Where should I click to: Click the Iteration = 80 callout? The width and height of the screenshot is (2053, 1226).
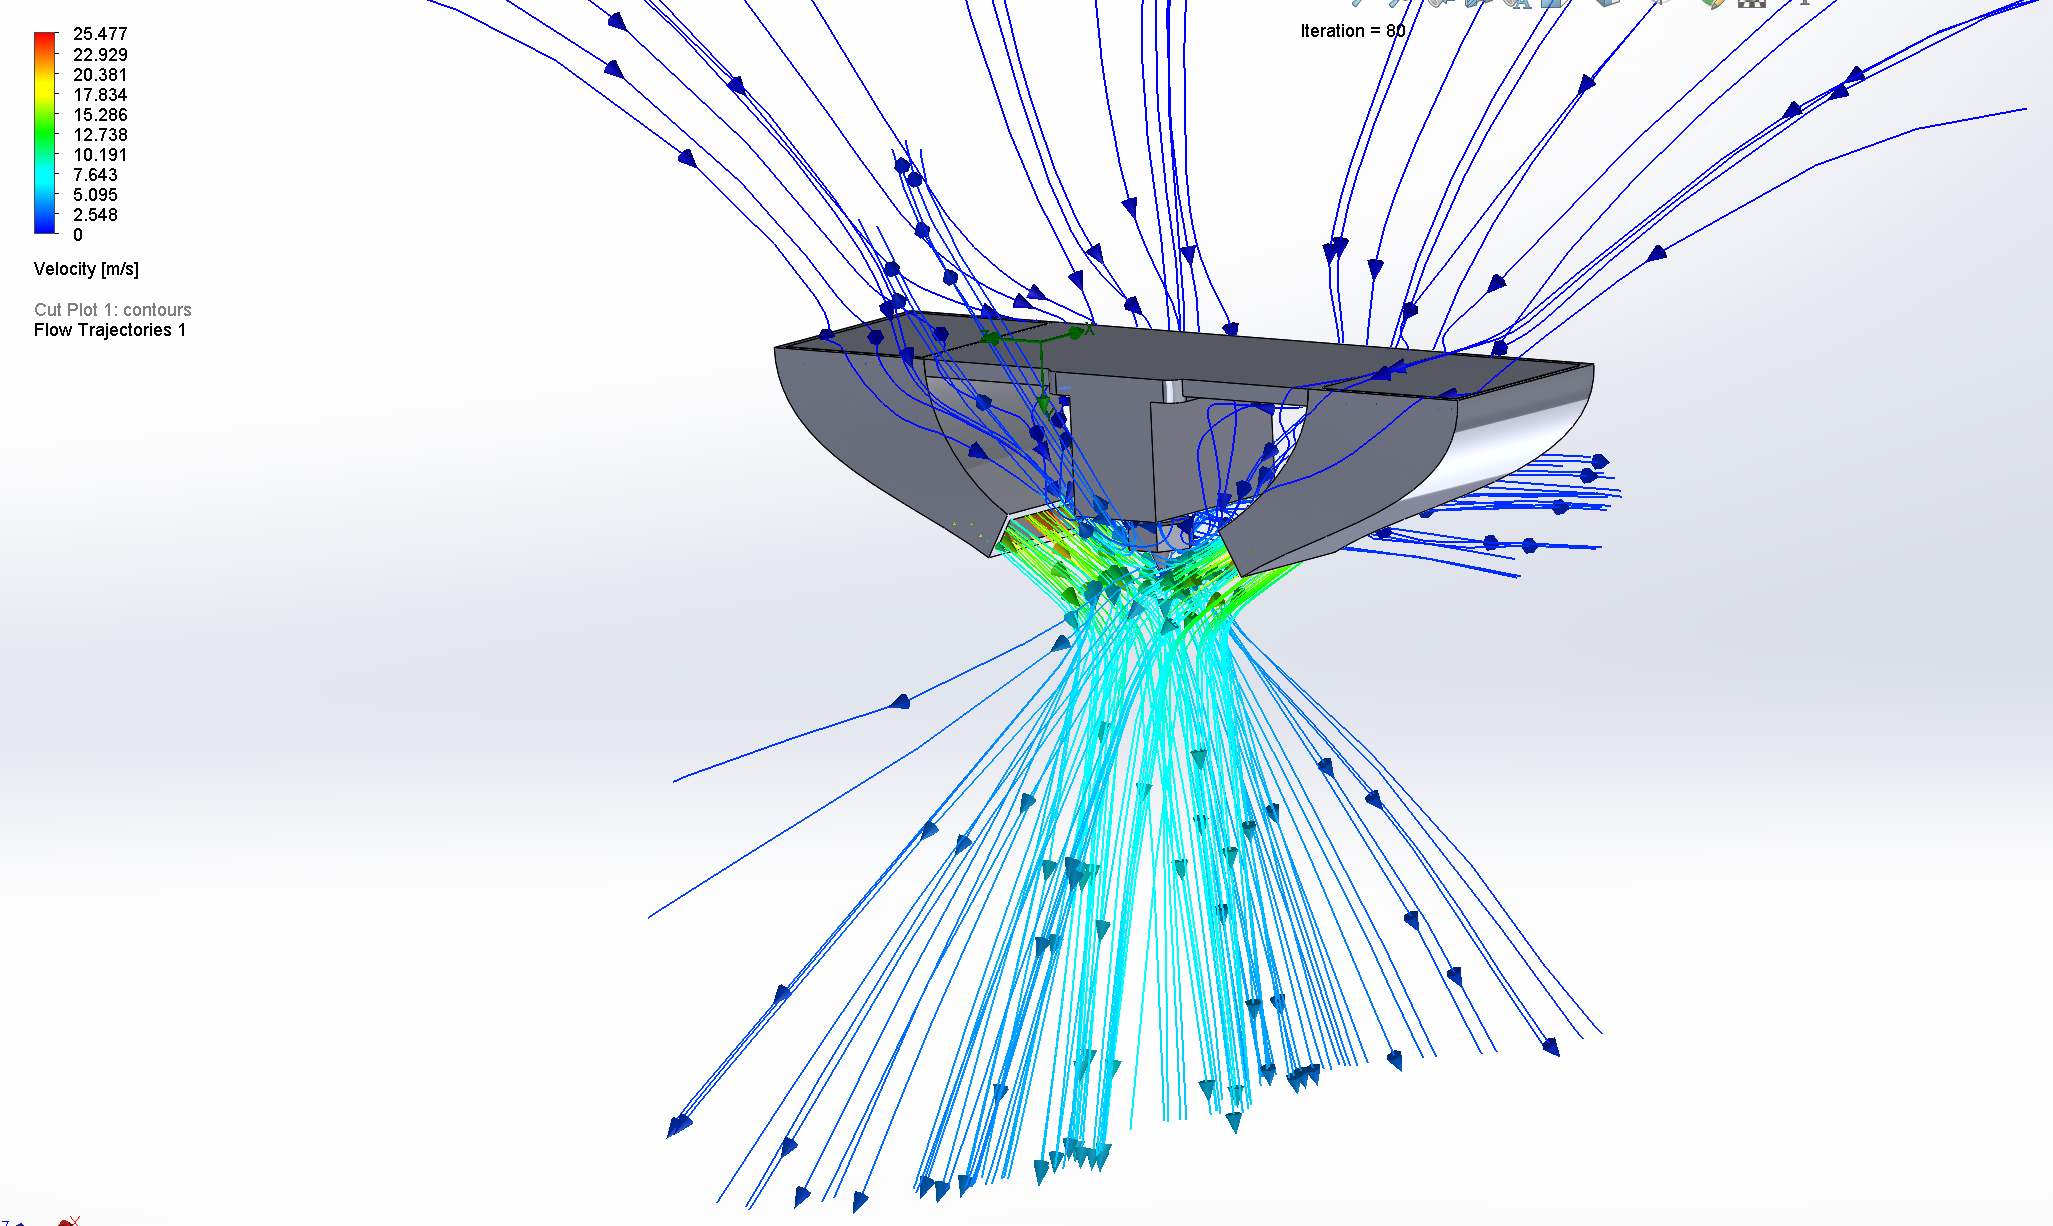click(1352, 31)
